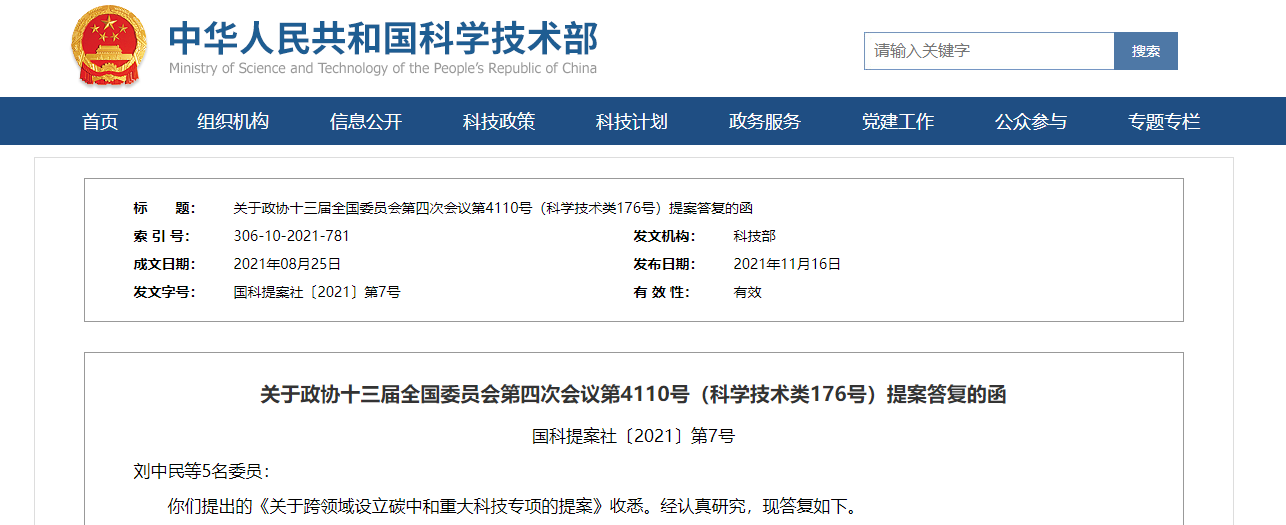Open the 首页 navigation item

100,122
